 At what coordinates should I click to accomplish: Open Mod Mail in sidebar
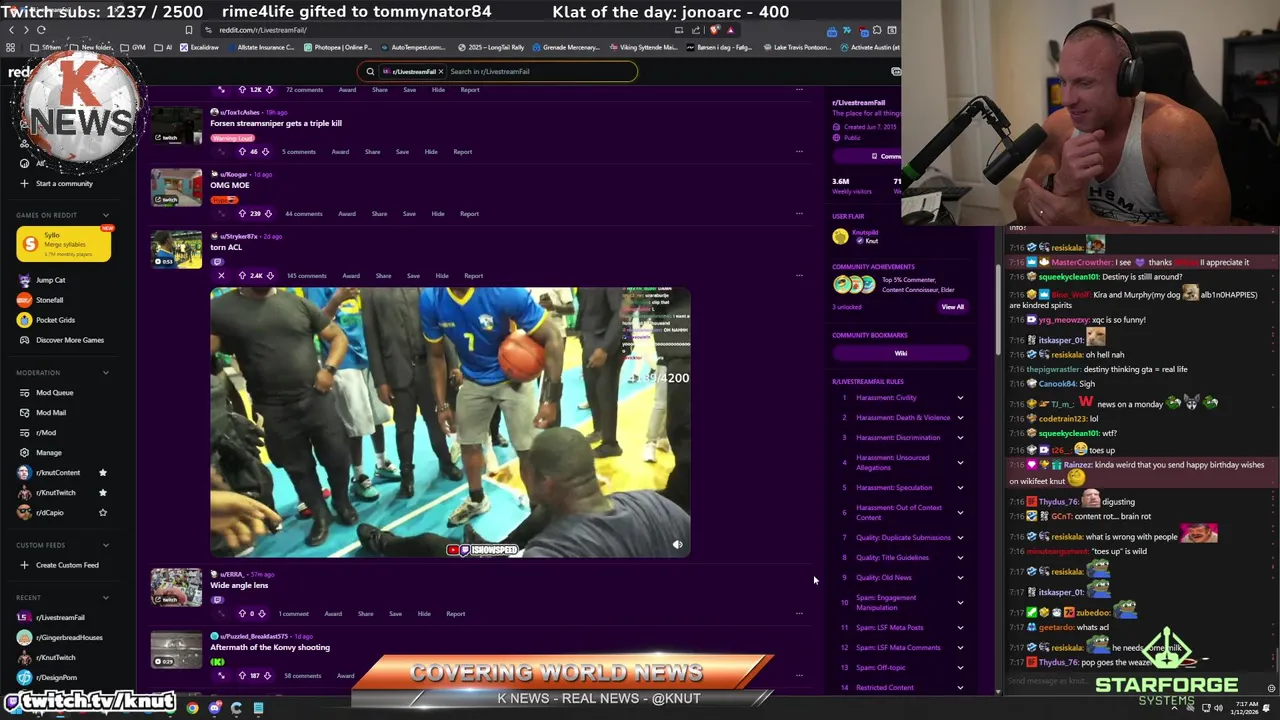click(50, 412)
